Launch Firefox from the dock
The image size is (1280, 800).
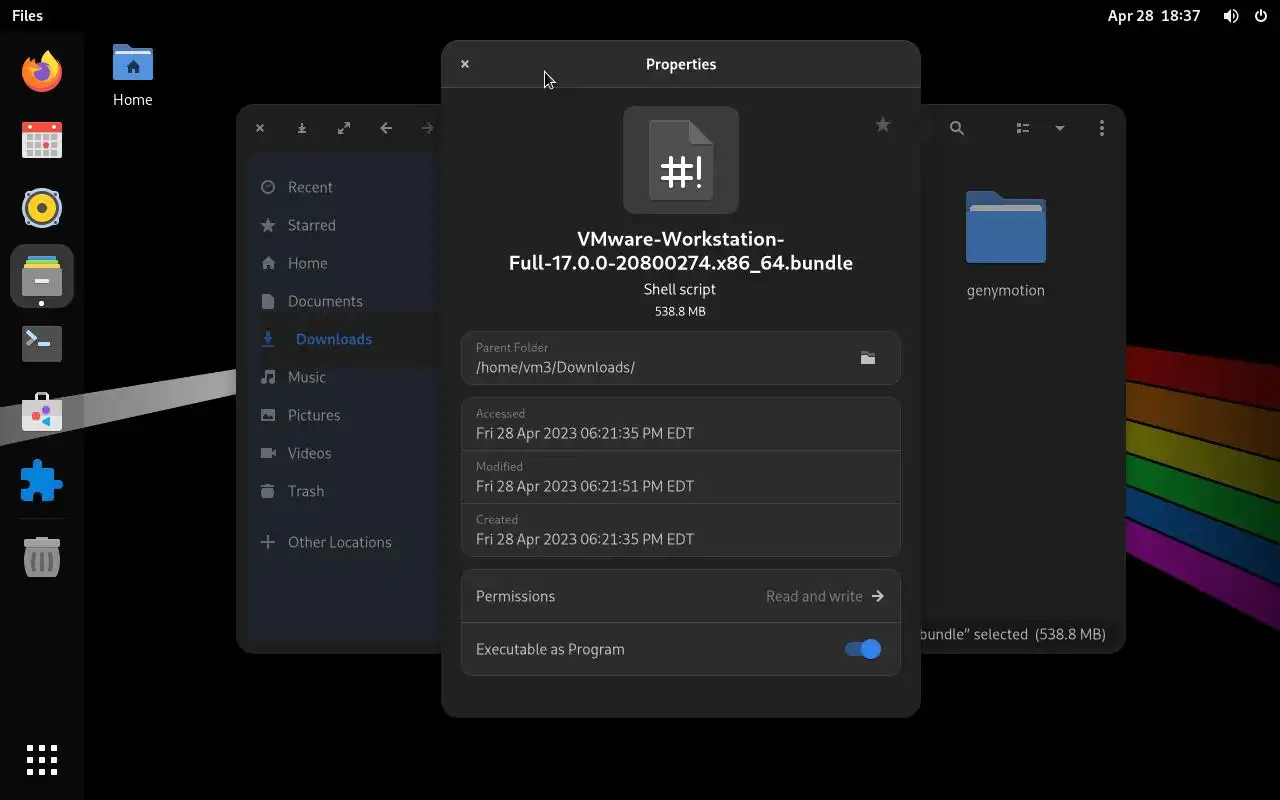coord(42,72)
